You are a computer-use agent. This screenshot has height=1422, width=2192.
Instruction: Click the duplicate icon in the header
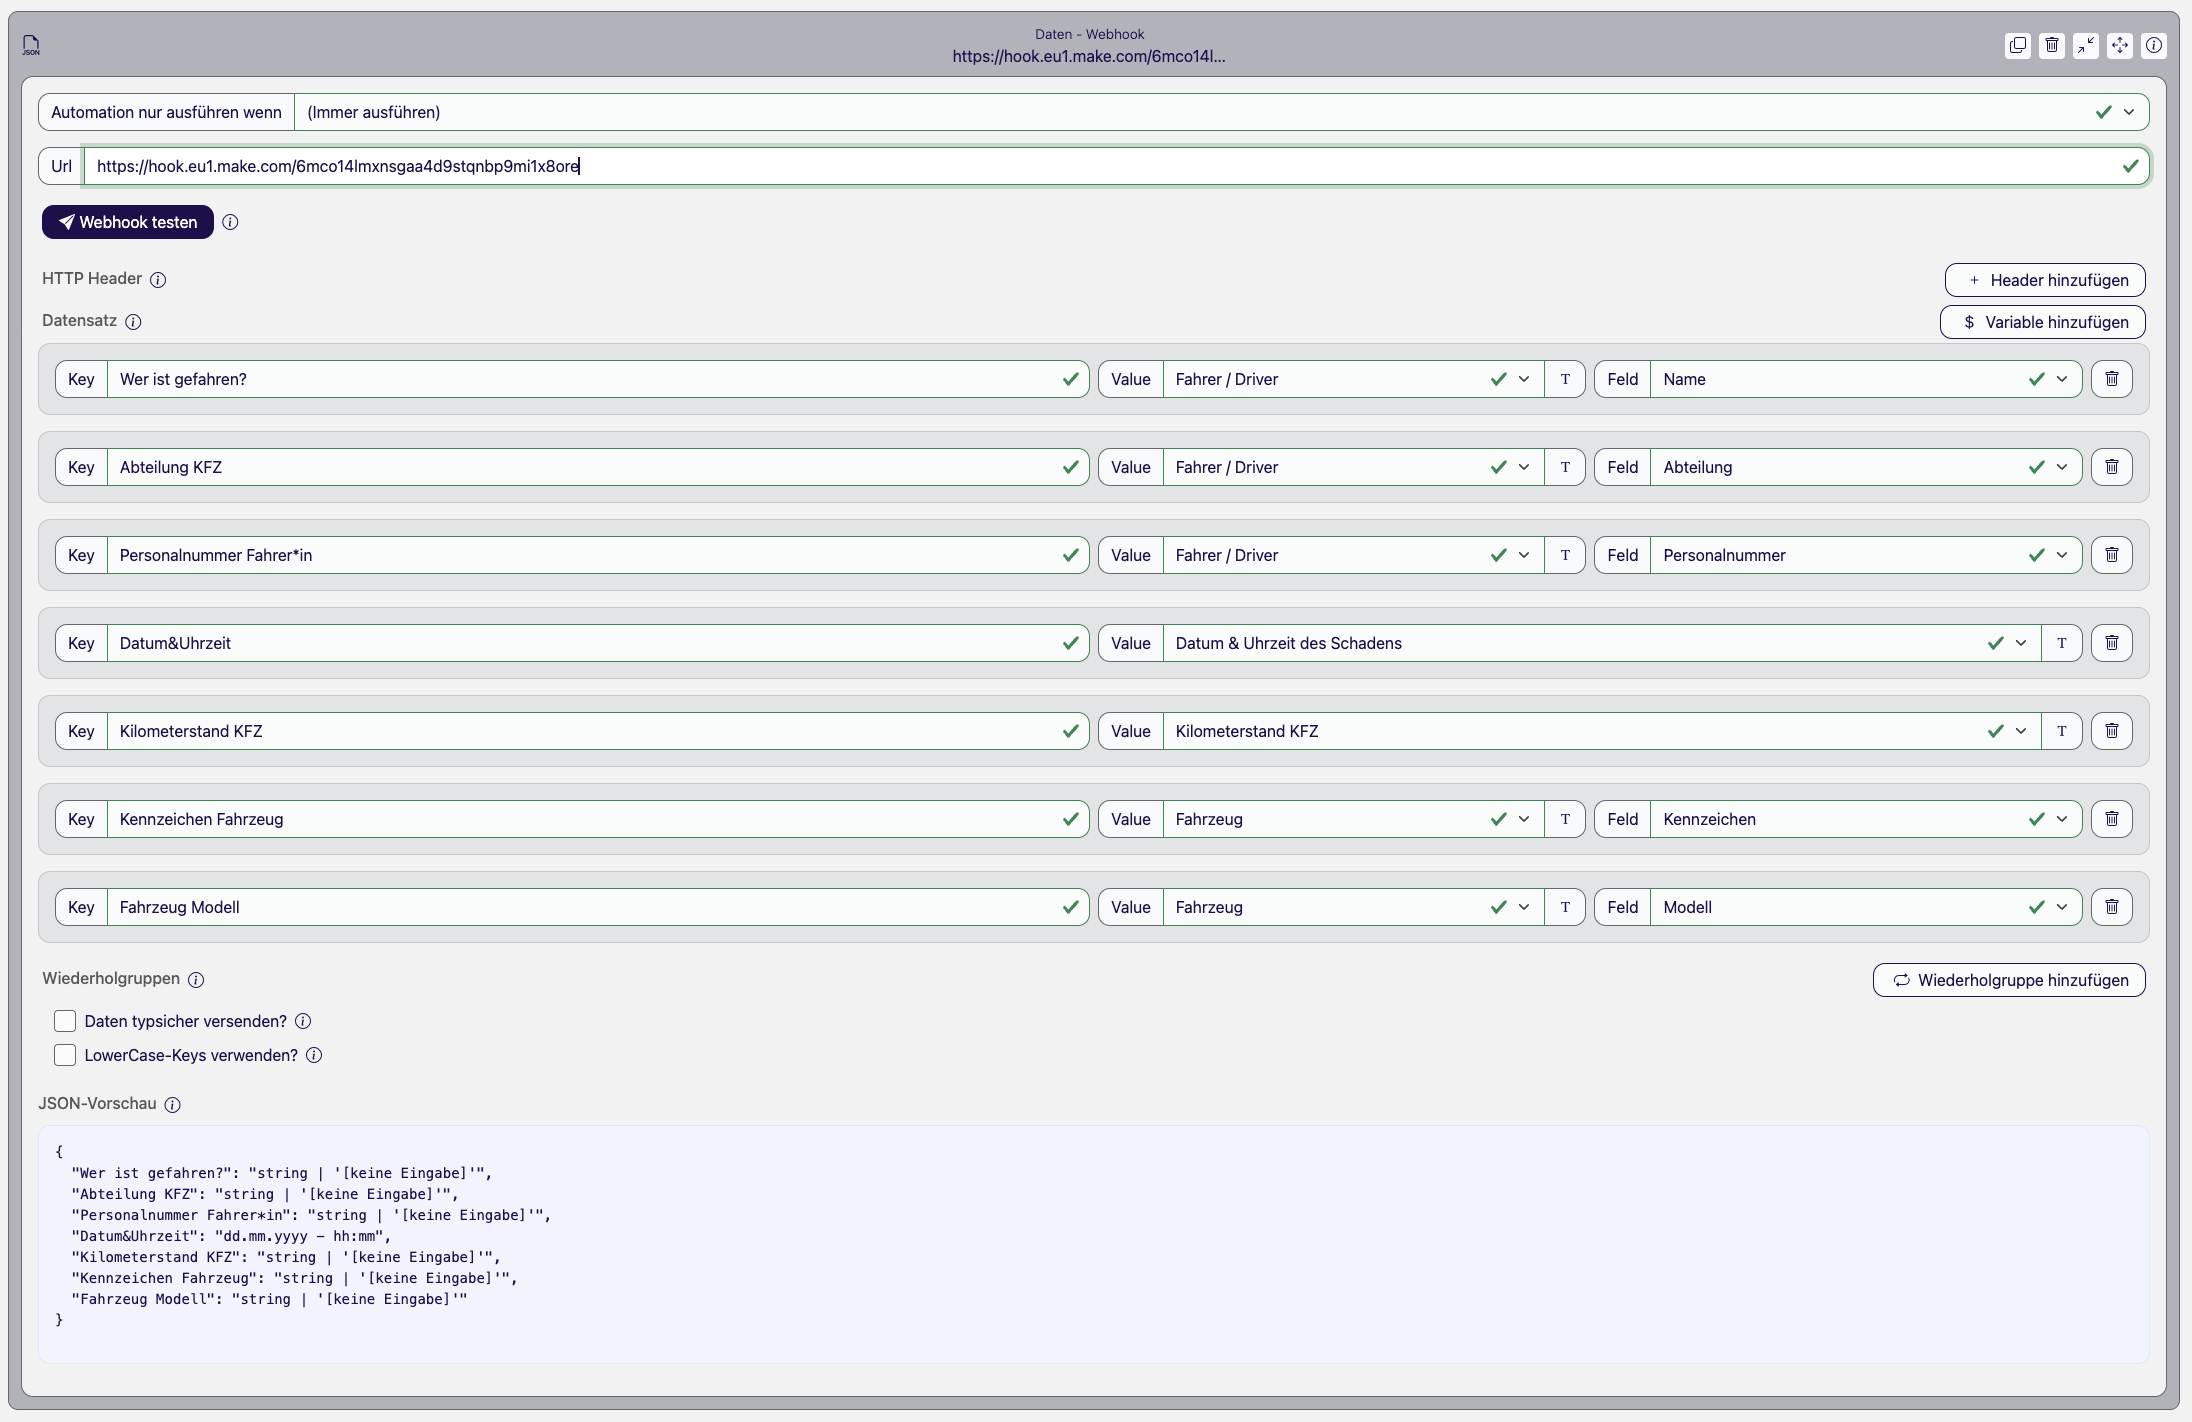click(2018, 45)
